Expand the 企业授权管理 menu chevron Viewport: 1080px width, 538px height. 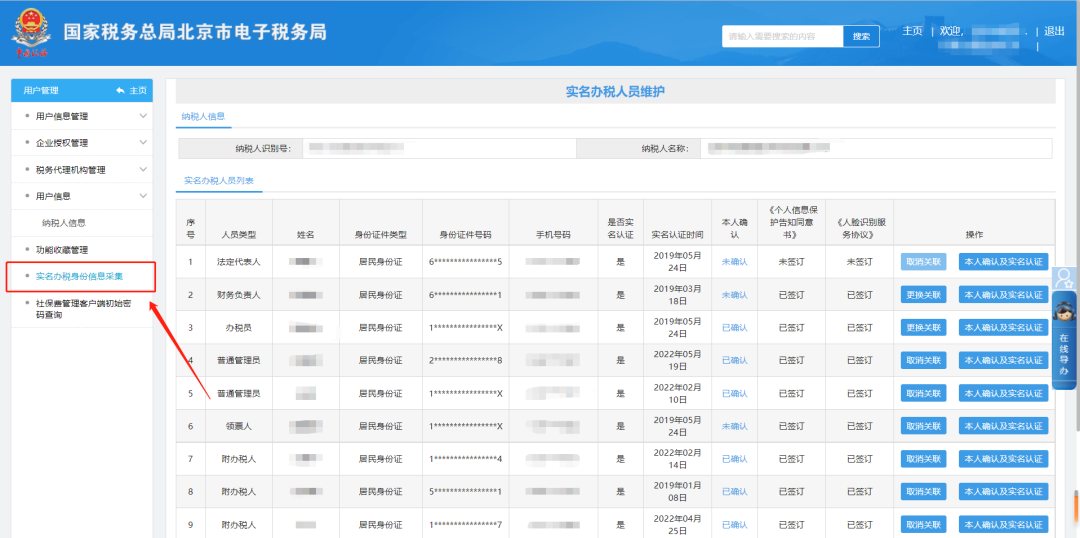[143, 143]
